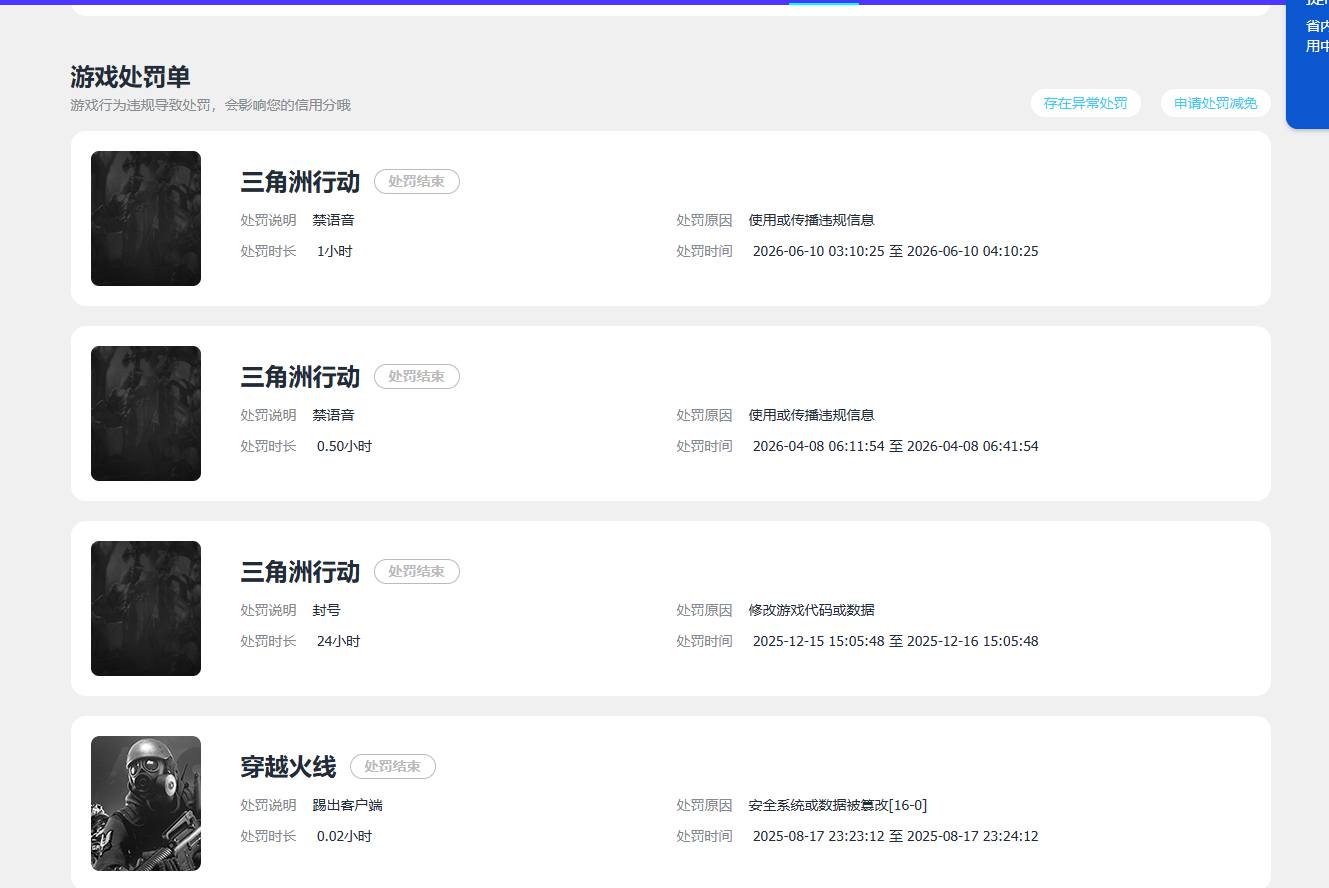Screen dimensions: 1329x888
Task: Click the 三角洲行动 title on the 1小时 card
Action: tap(300, 182)
